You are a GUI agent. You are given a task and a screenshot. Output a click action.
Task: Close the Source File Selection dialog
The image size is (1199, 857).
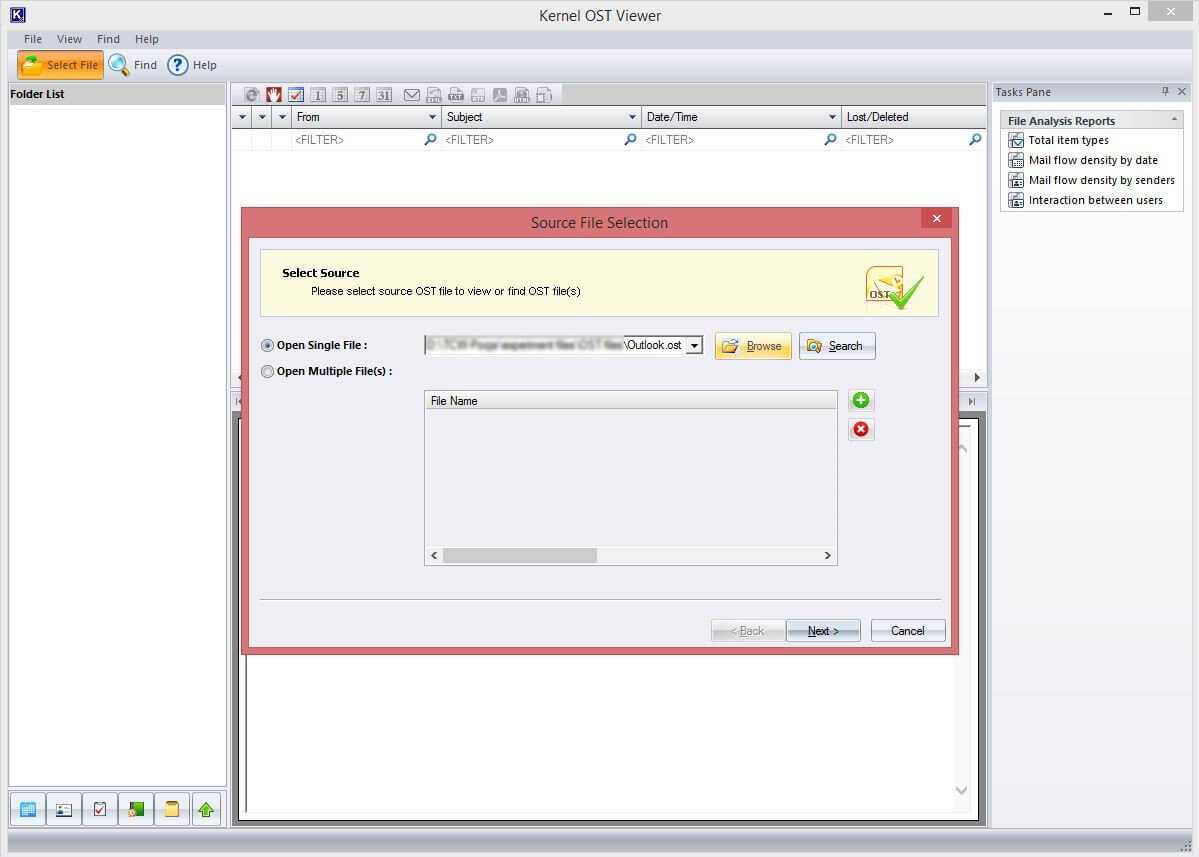pos(937,219)
